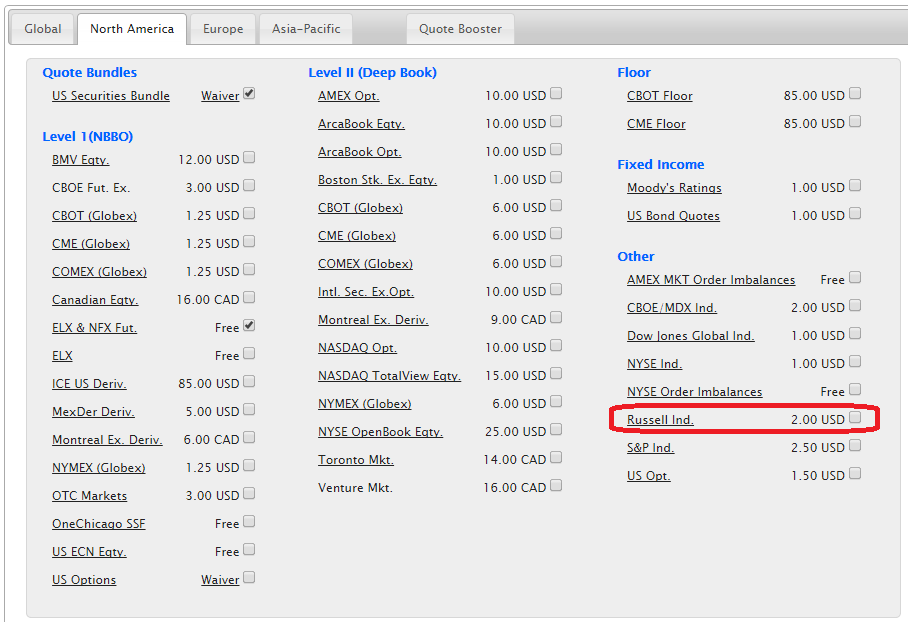
Task: Tick the CBOE Fut. Ex. checkbox
Action: 249,185
